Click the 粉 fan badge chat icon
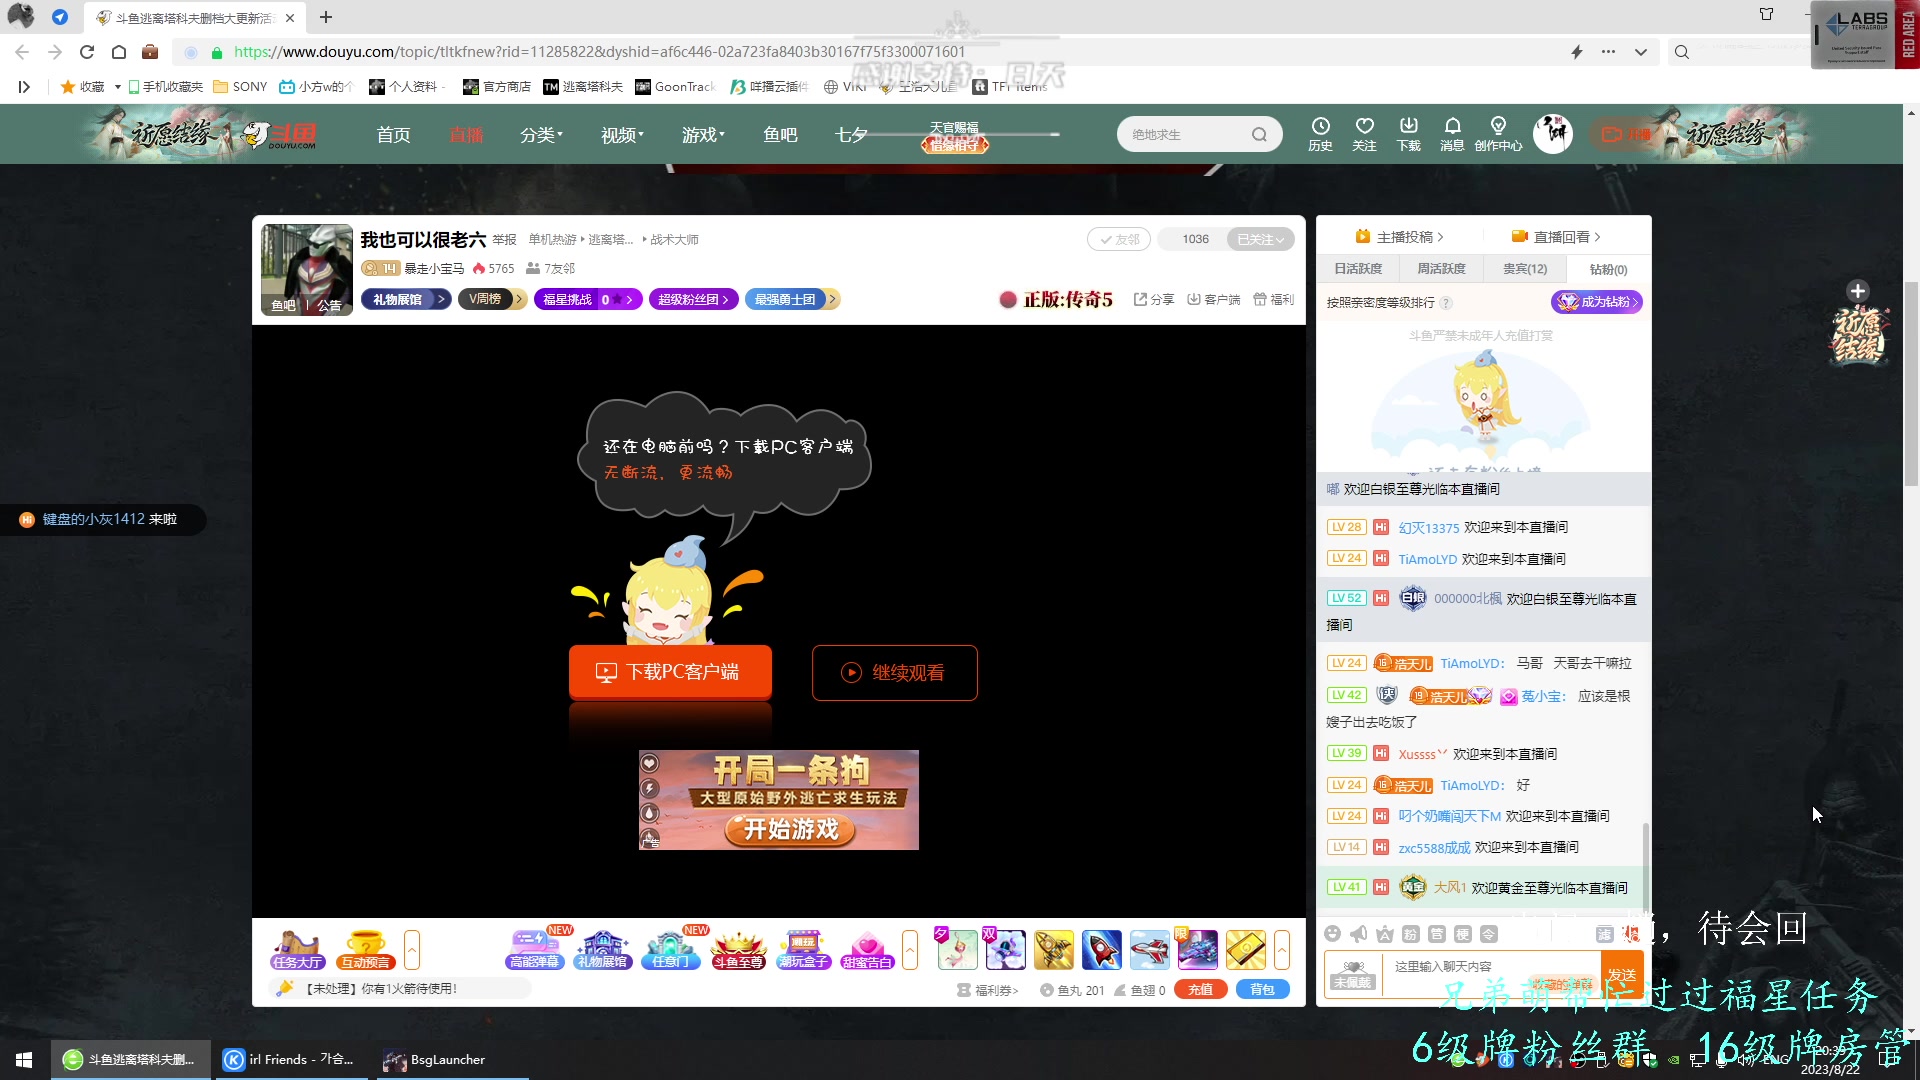The image size is (1920, 1080). click(1410, 934)
